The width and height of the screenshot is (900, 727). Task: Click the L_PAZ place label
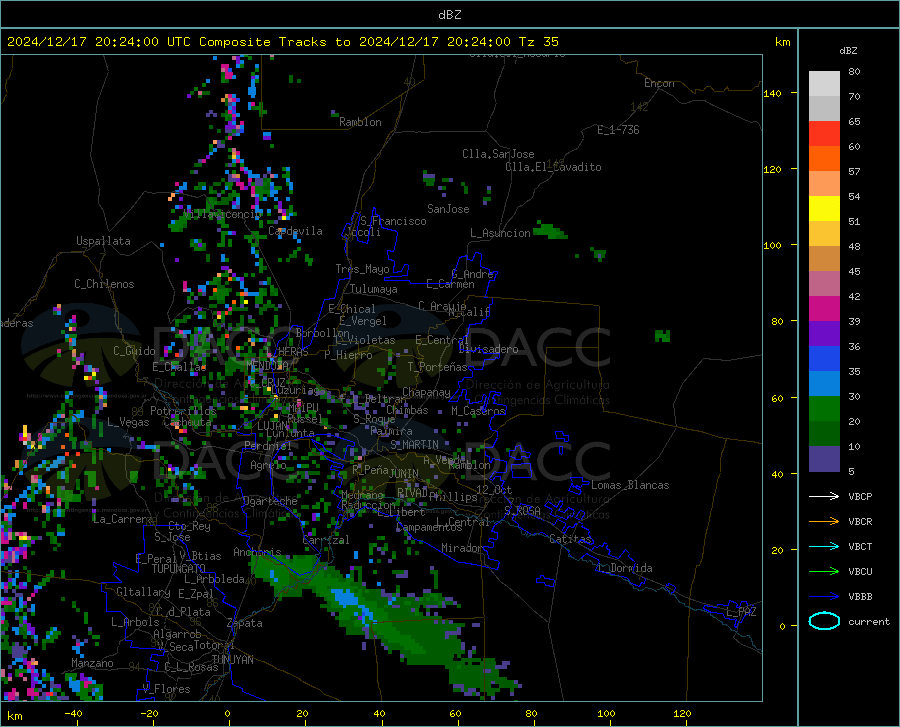pos(741,612)
